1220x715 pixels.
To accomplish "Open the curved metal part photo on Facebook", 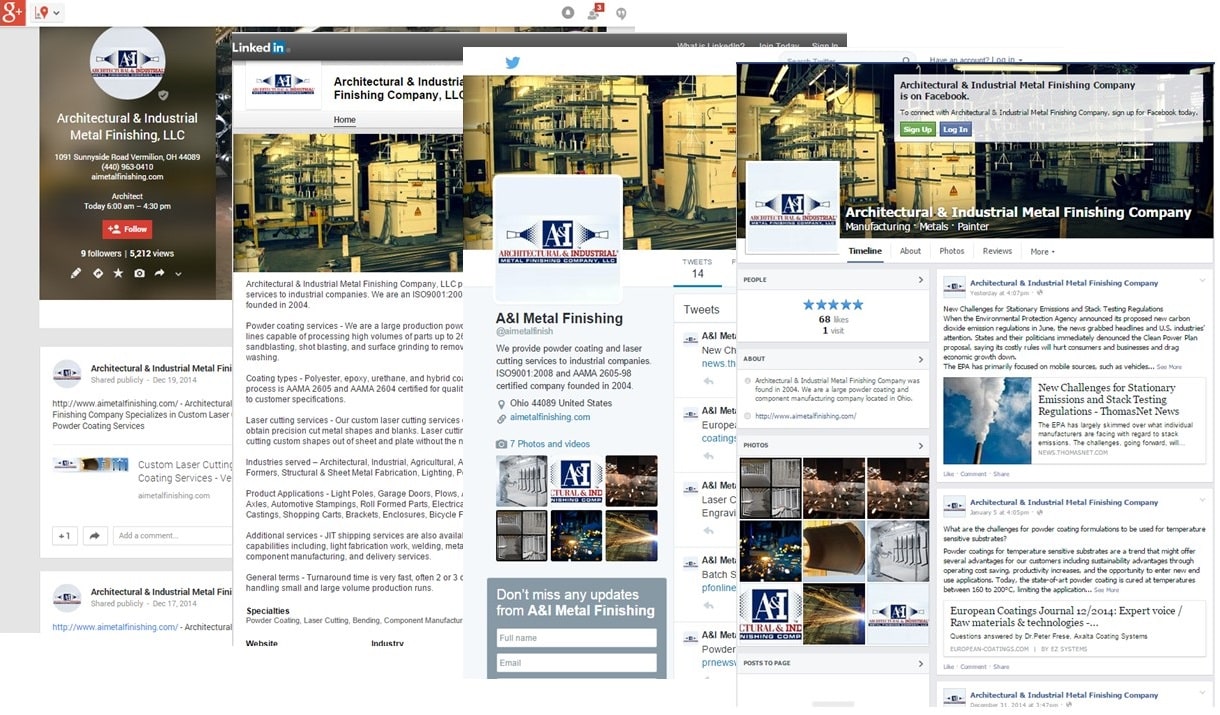I will pyautogui.click(x=834, y=551).
